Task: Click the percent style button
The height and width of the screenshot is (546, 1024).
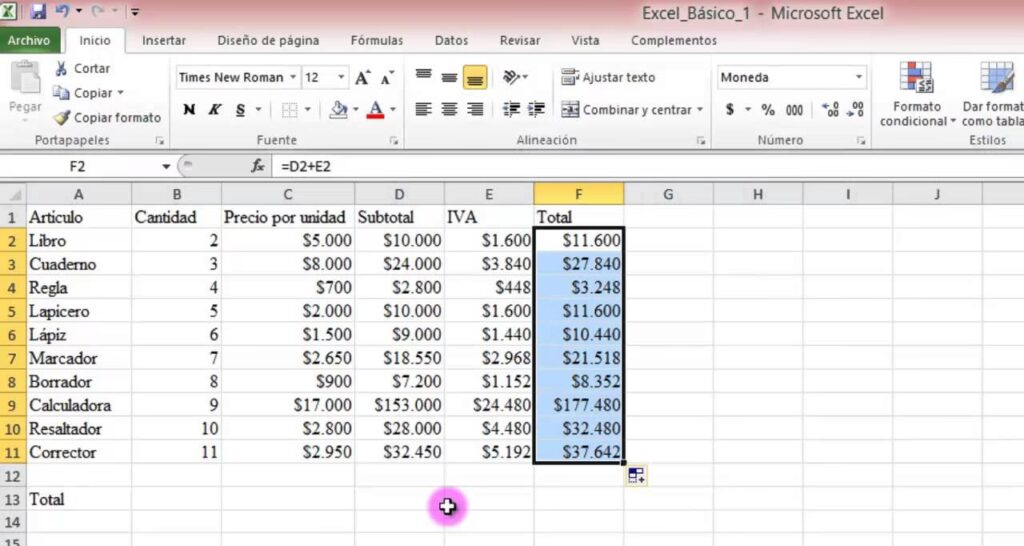Action: point(768,110)
